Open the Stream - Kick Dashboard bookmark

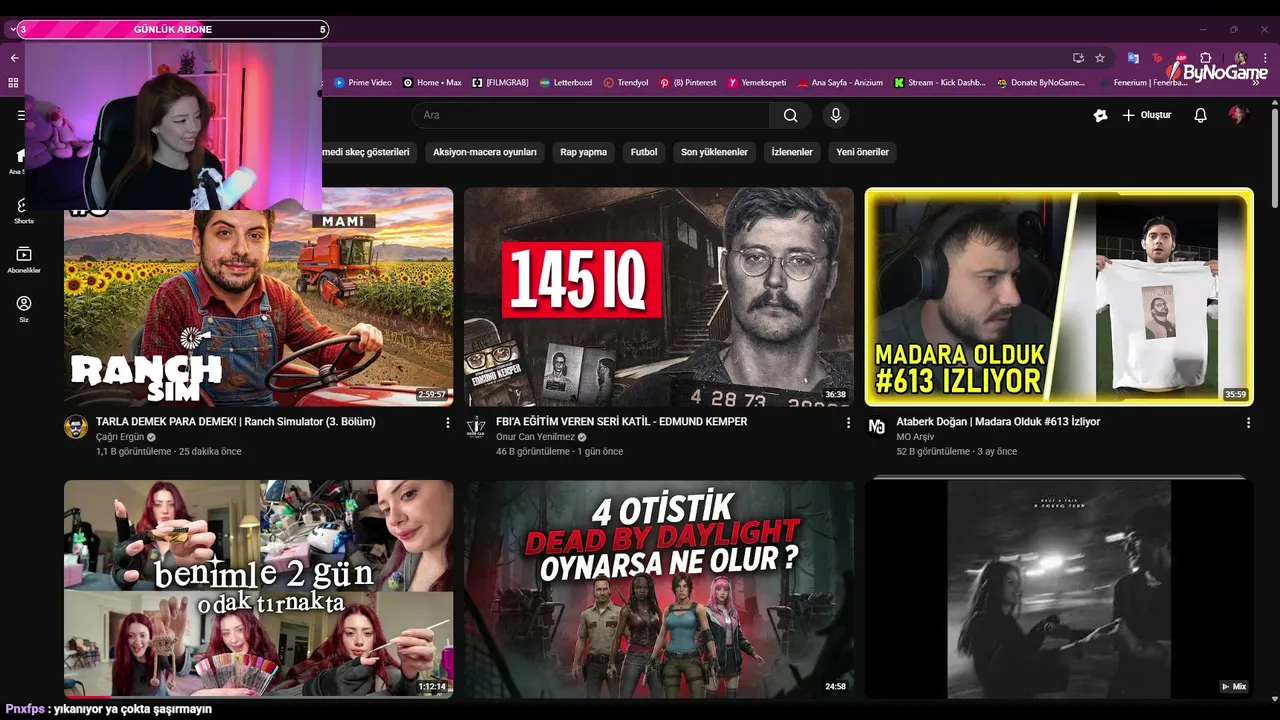click(x=940, y=83)
